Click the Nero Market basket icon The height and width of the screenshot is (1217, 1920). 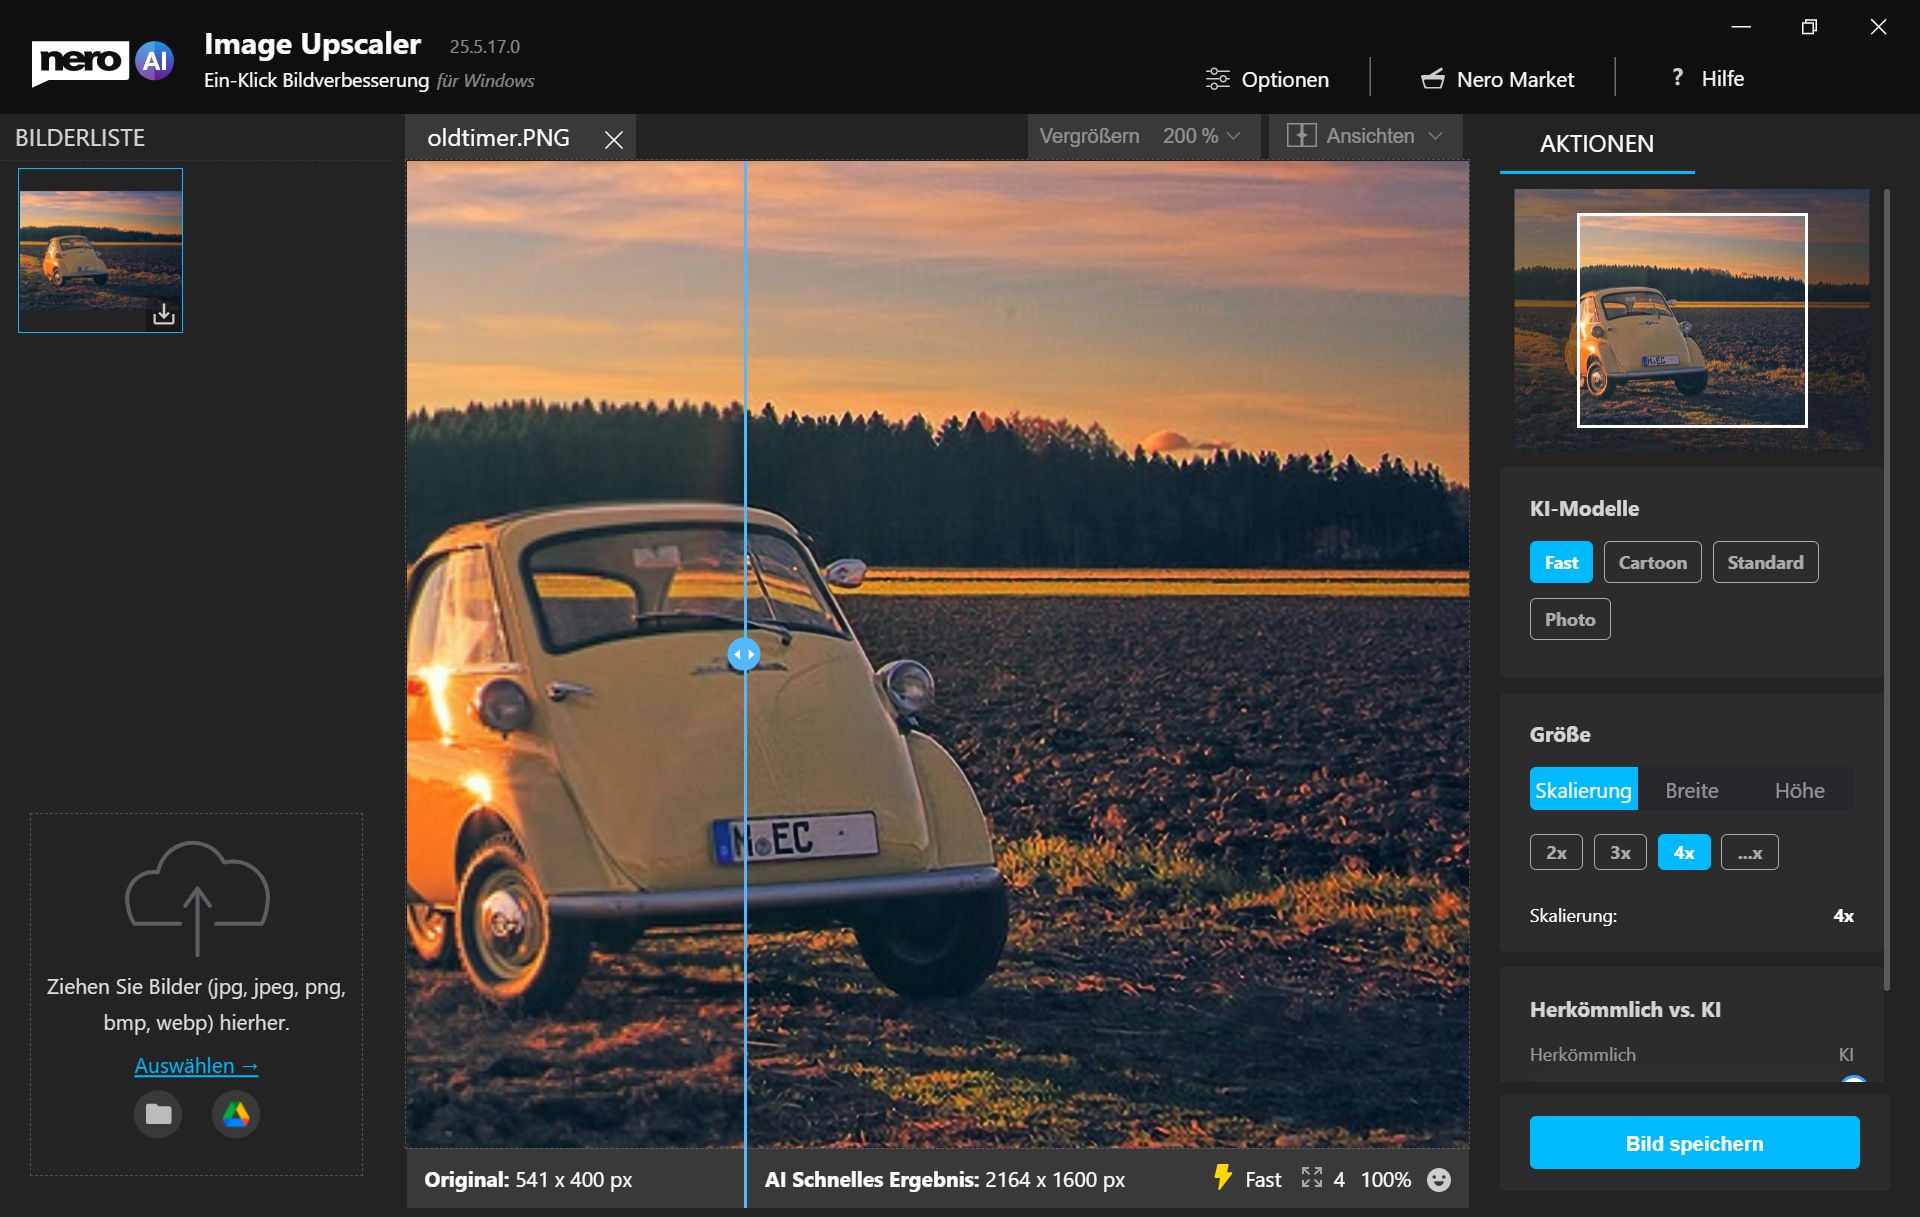coord(1433,79)
